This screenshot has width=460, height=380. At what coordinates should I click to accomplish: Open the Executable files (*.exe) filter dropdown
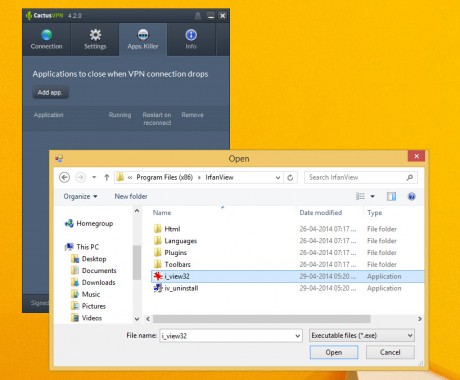(x=362, y=335)
